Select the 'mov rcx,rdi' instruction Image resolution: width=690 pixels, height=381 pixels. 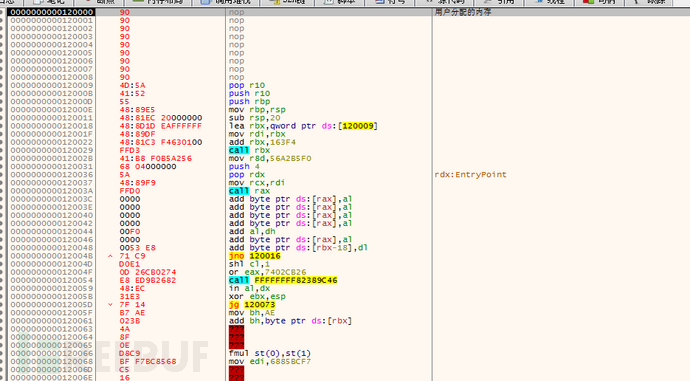[257, 183]
